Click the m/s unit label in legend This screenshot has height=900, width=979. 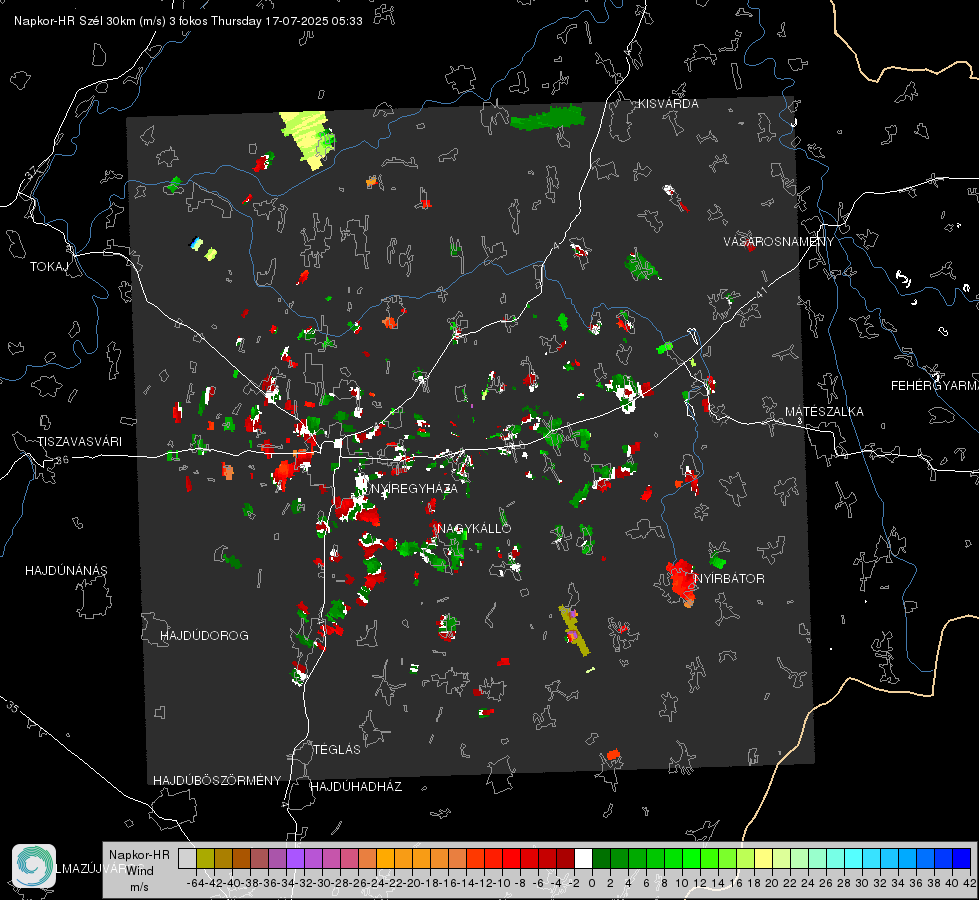pyautogui.click(x=139, y=887)
